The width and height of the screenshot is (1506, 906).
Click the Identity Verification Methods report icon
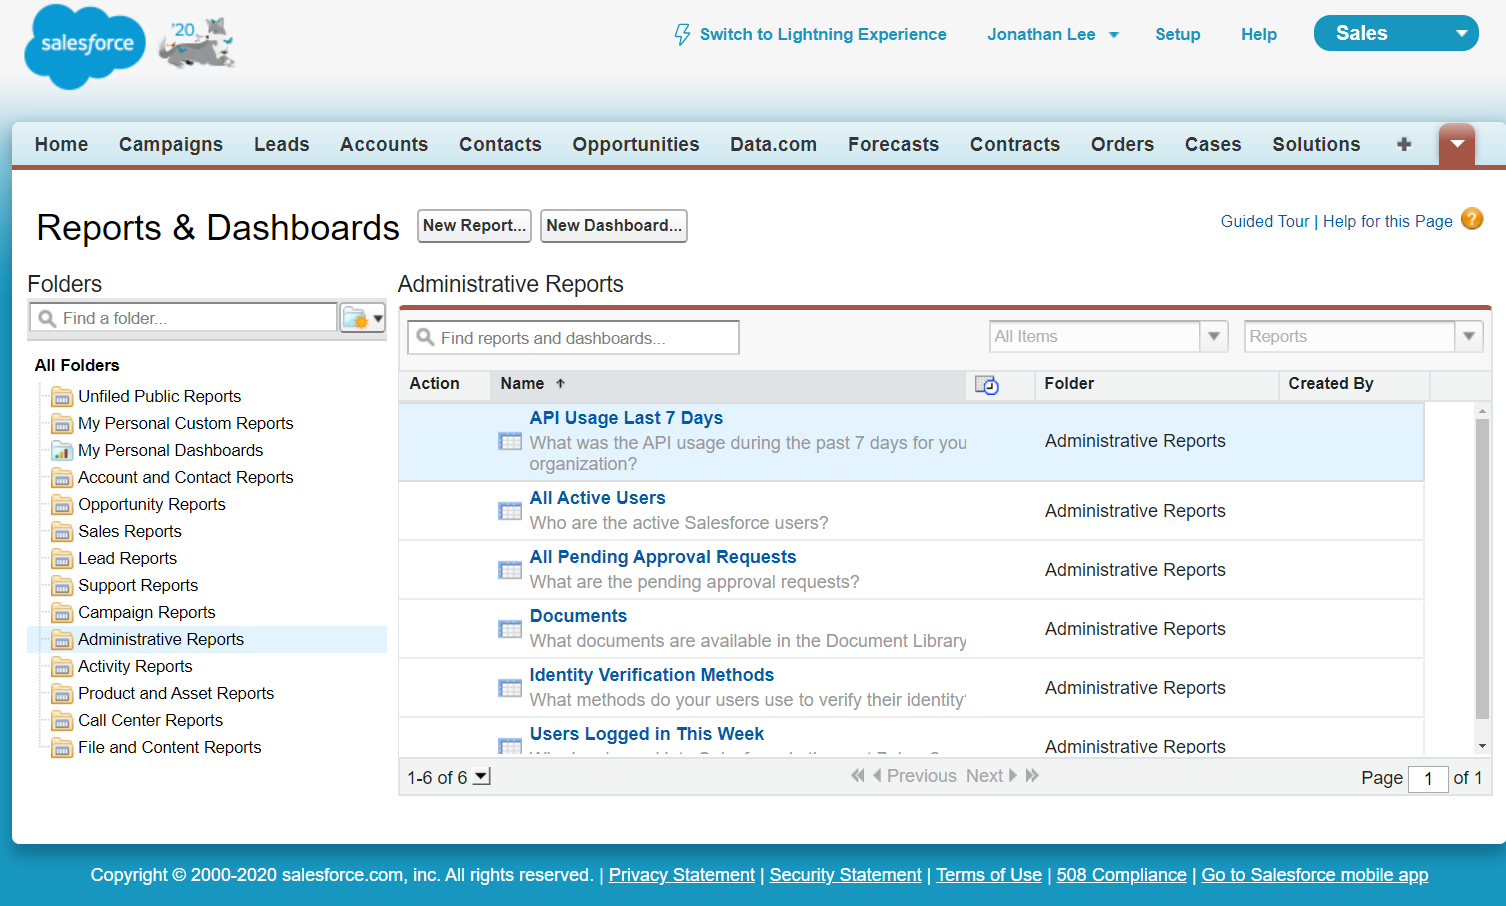510,688
